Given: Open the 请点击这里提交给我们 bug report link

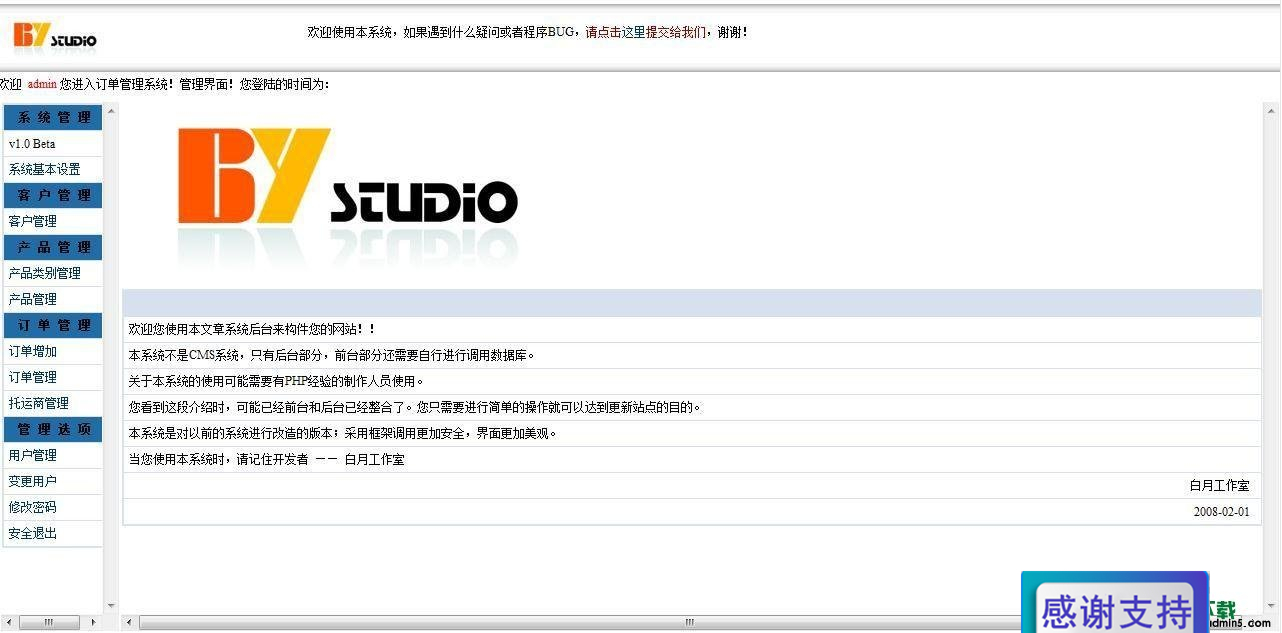Looking at the screenshot, I should [646, 32].
